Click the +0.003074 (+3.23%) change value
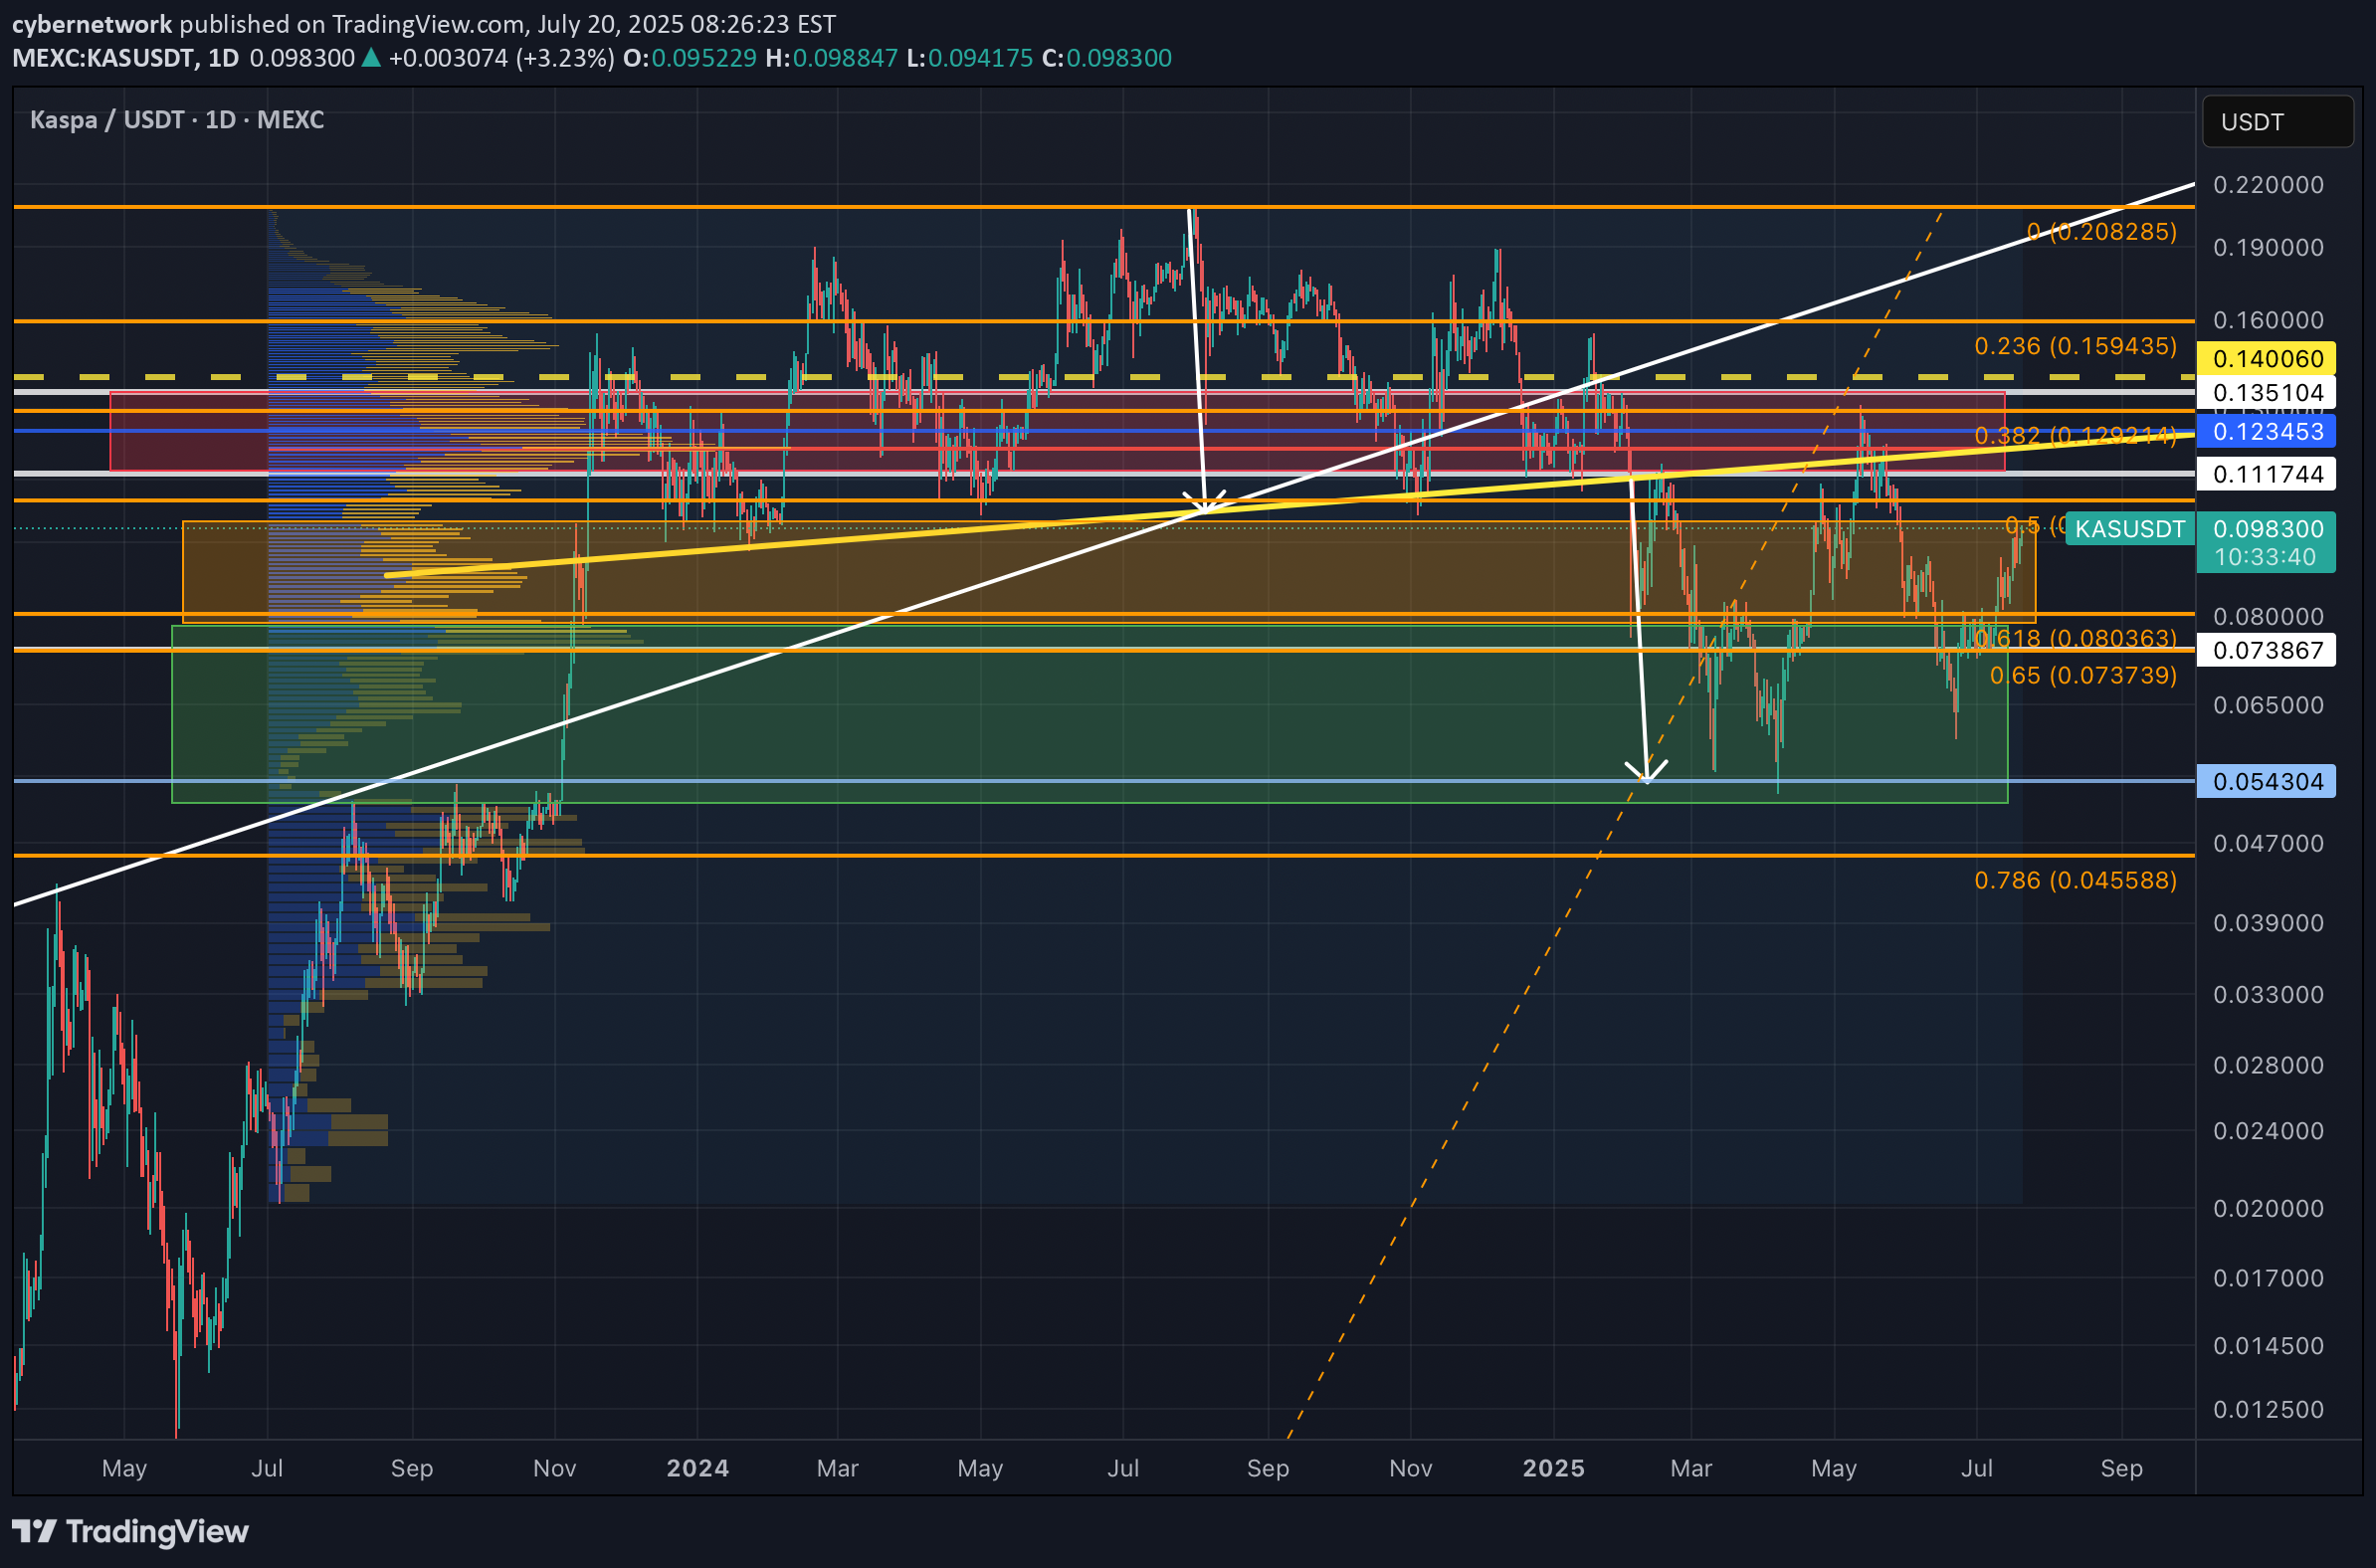Image resolution: width=2376 pixels, height=1568 pixels. click(501, 58)
